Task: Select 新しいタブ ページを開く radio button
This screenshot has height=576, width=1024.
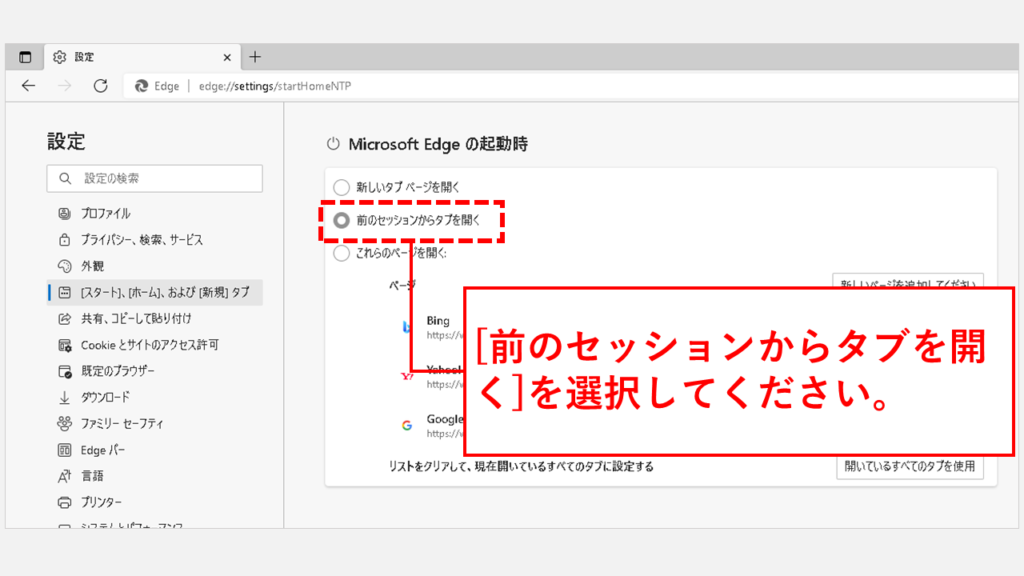Action: pyautogui.click(x=342, y=187)
